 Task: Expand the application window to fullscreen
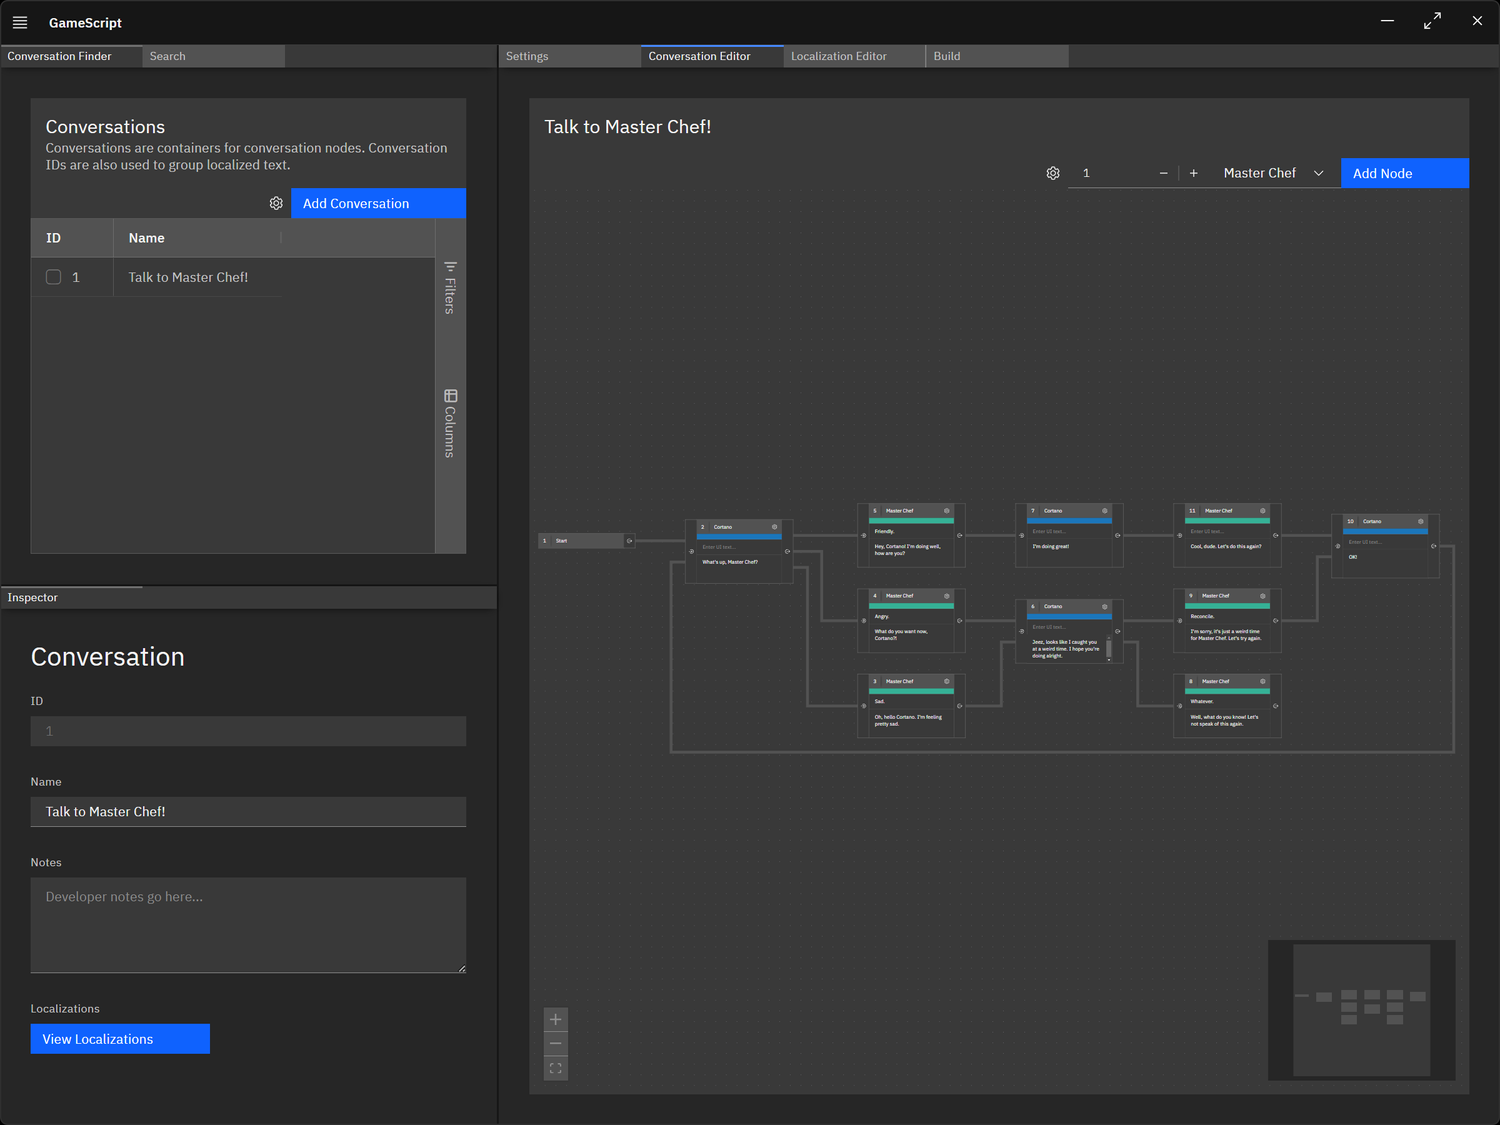tap(1432, 20)
